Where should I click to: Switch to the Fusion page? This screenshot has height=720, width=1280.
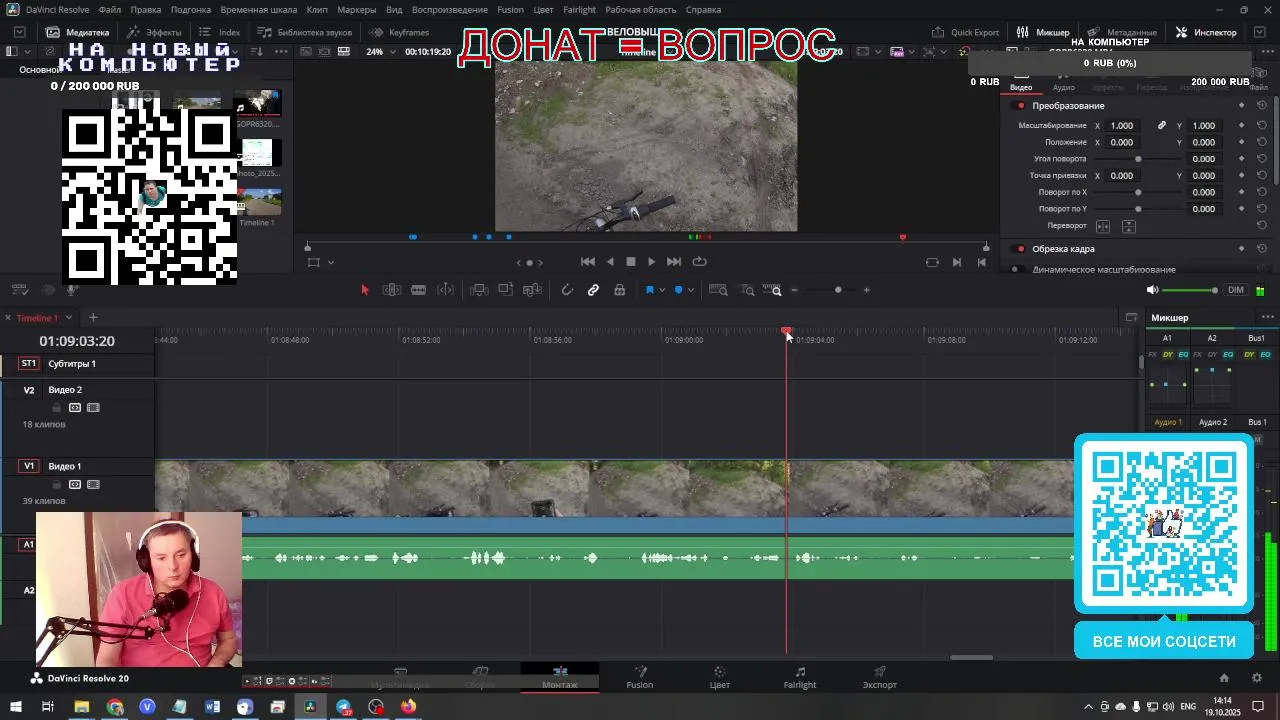coord(640,677)
